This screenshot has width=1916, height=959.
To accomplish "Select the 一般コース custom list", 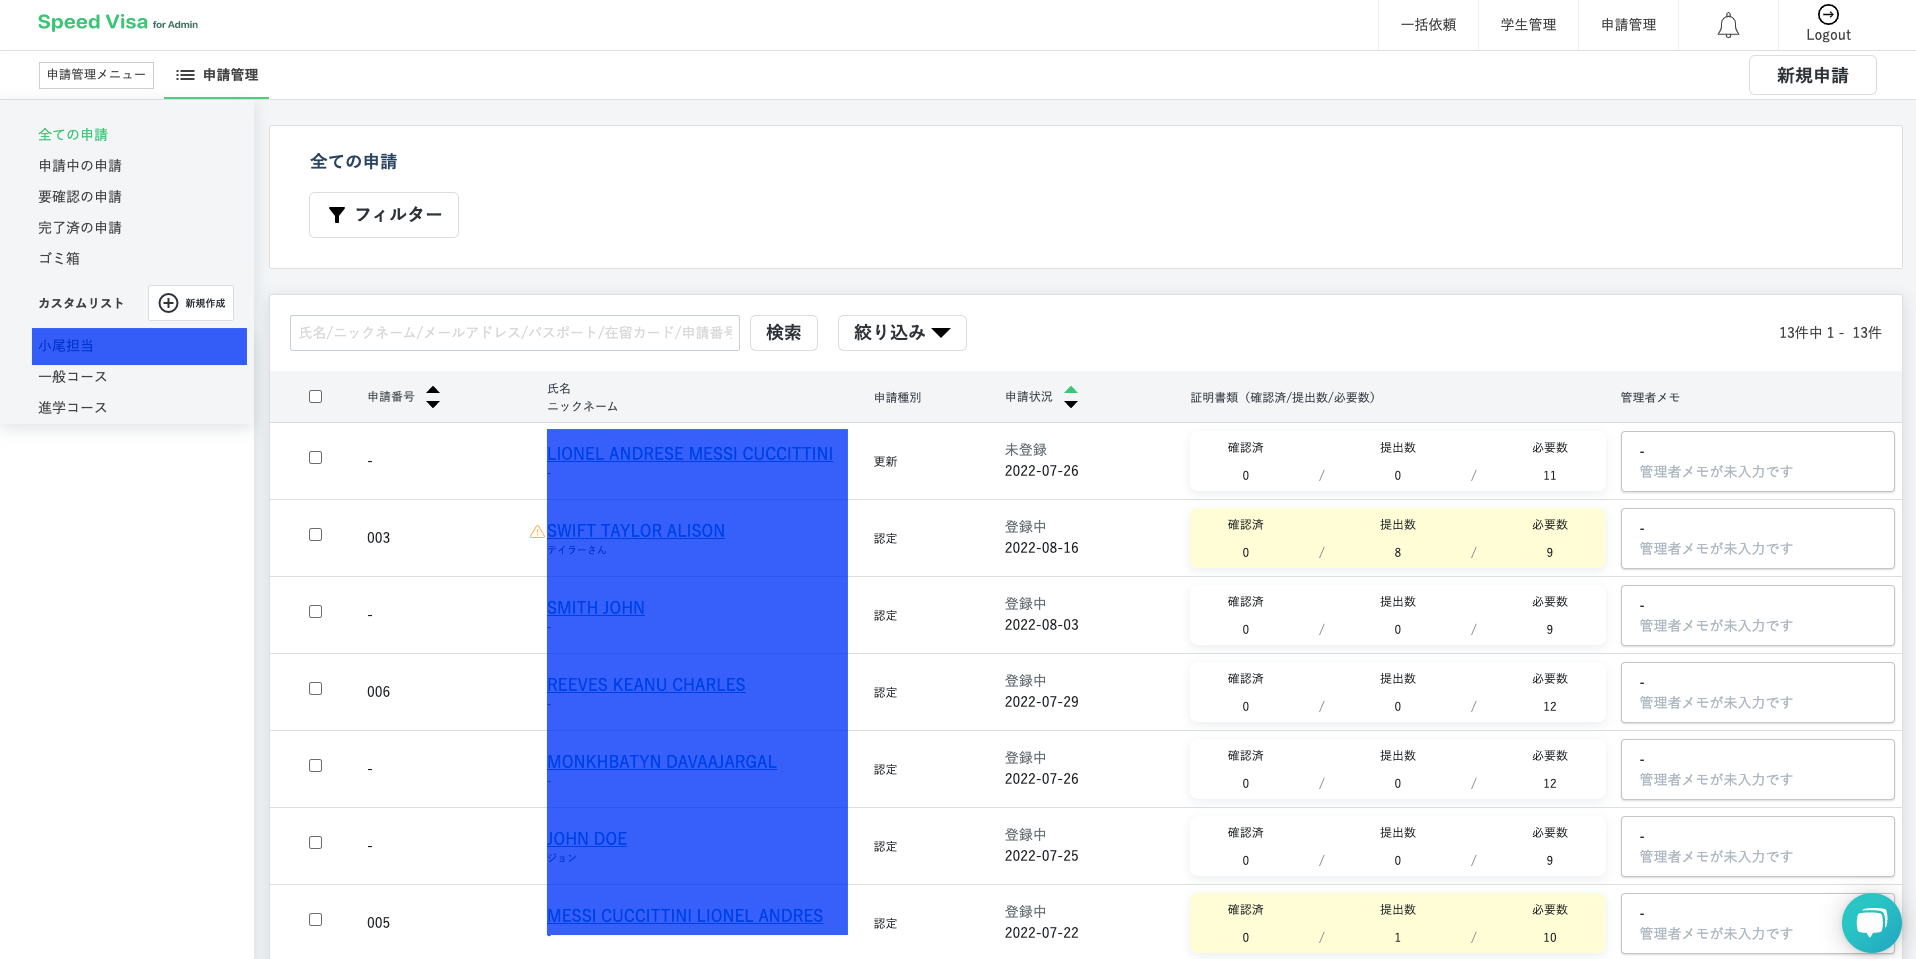I will click(x=73, y=377).
